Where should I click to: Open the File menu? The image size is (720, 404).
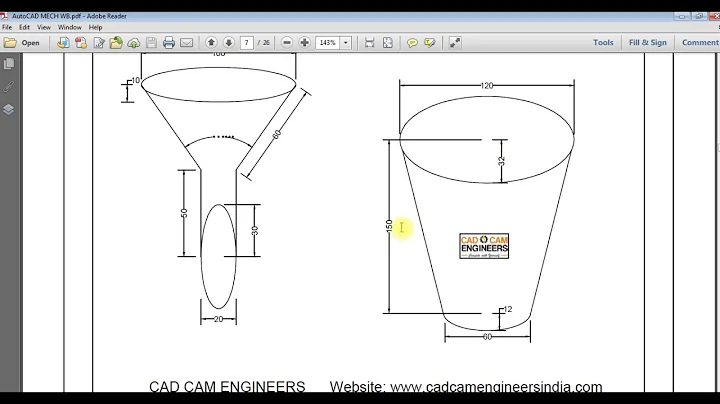[7, 28]
